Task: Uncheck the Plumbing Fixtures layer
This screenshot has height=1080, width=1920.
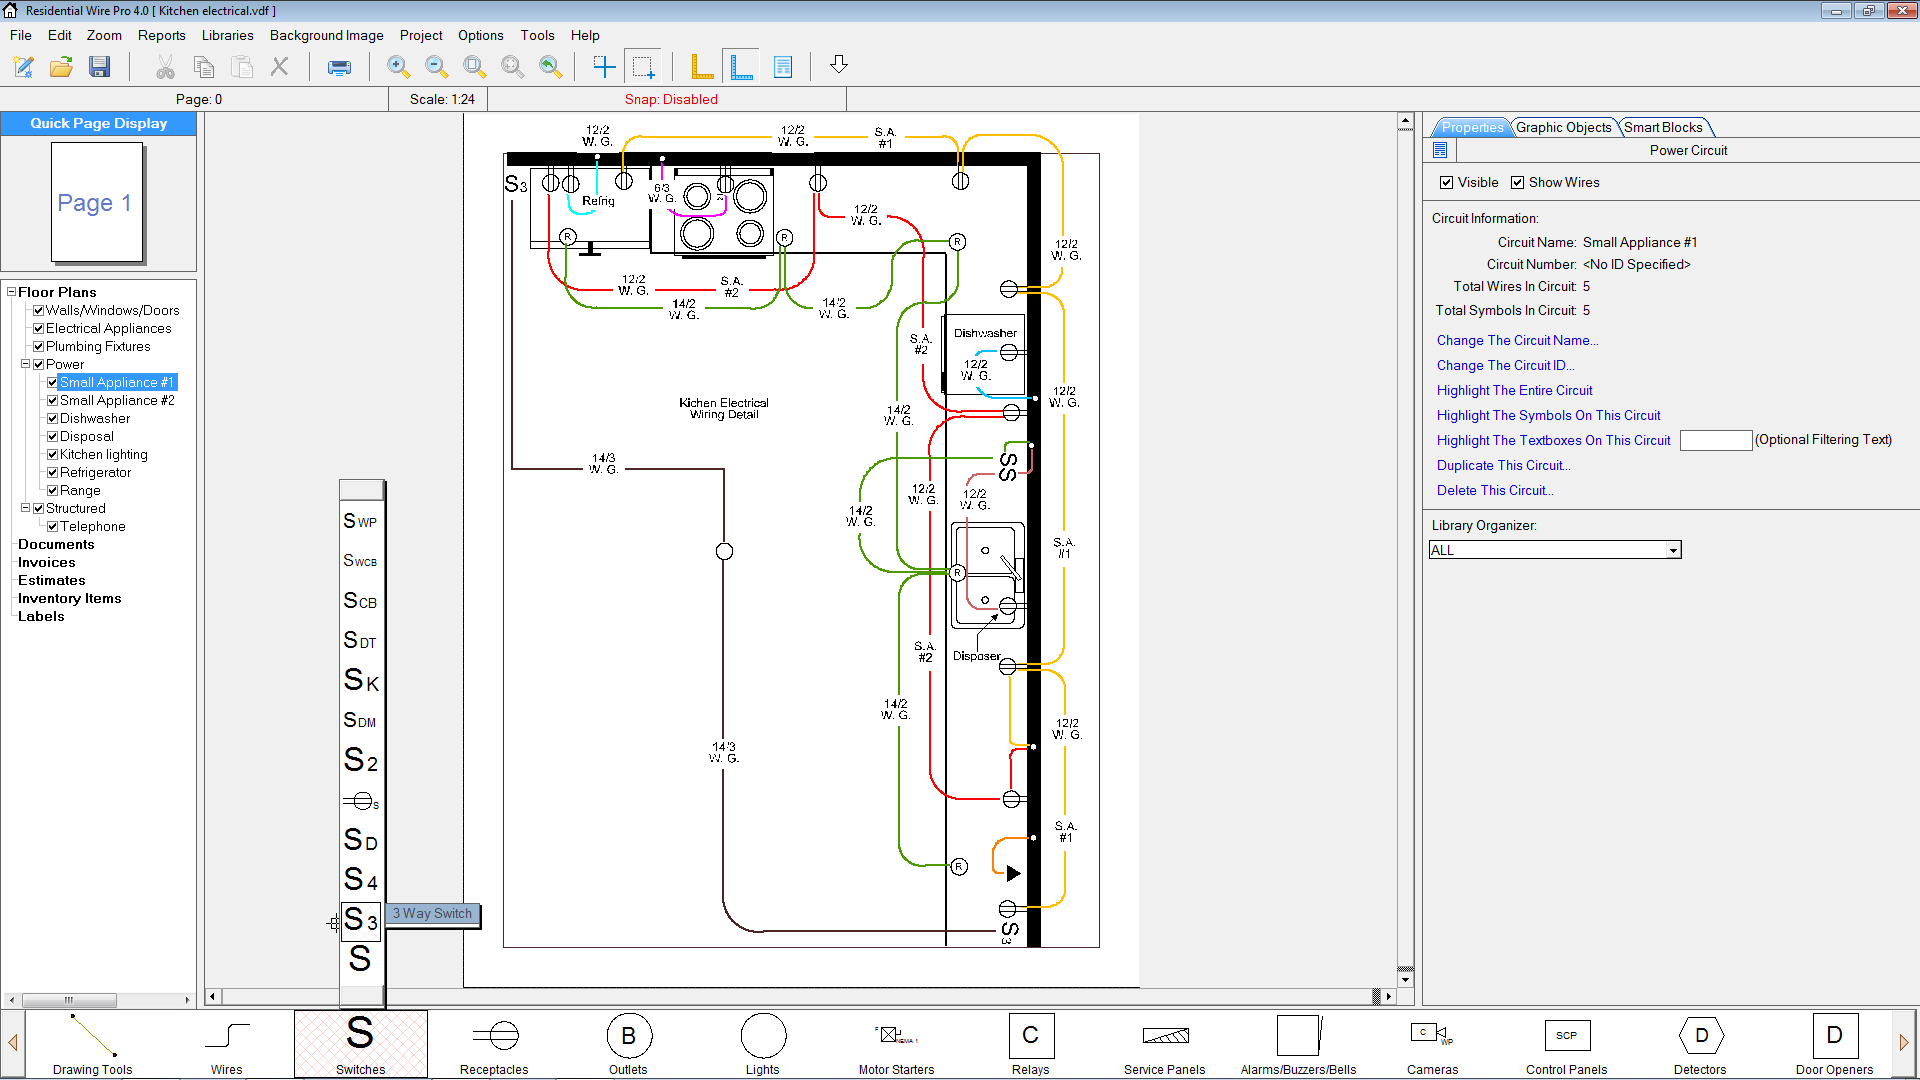Action: 38,347
